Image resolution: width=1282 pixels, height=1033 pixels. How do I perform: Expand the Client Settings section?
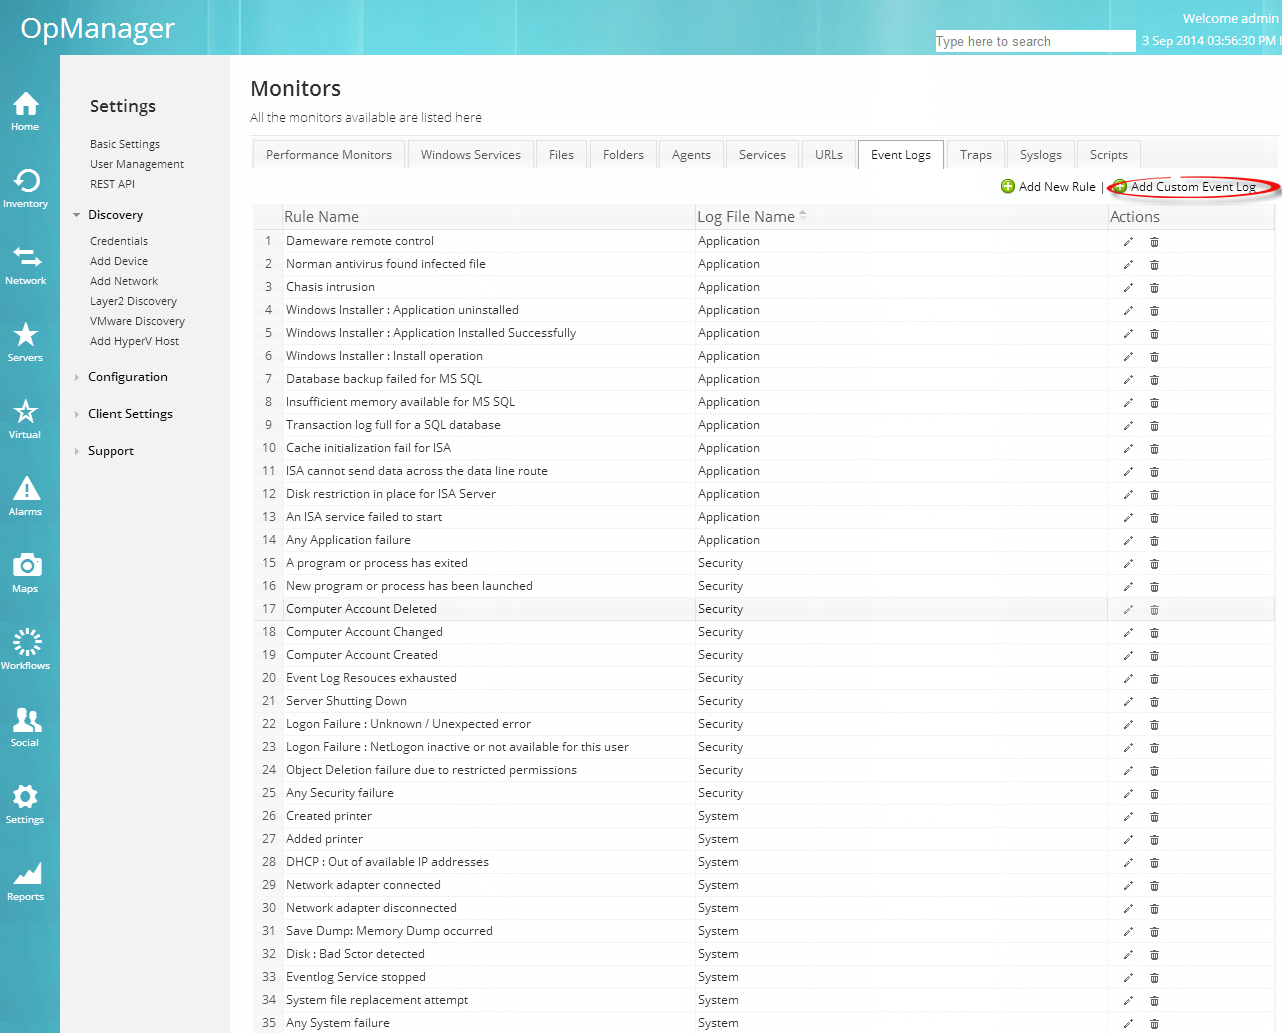point(130,414)
